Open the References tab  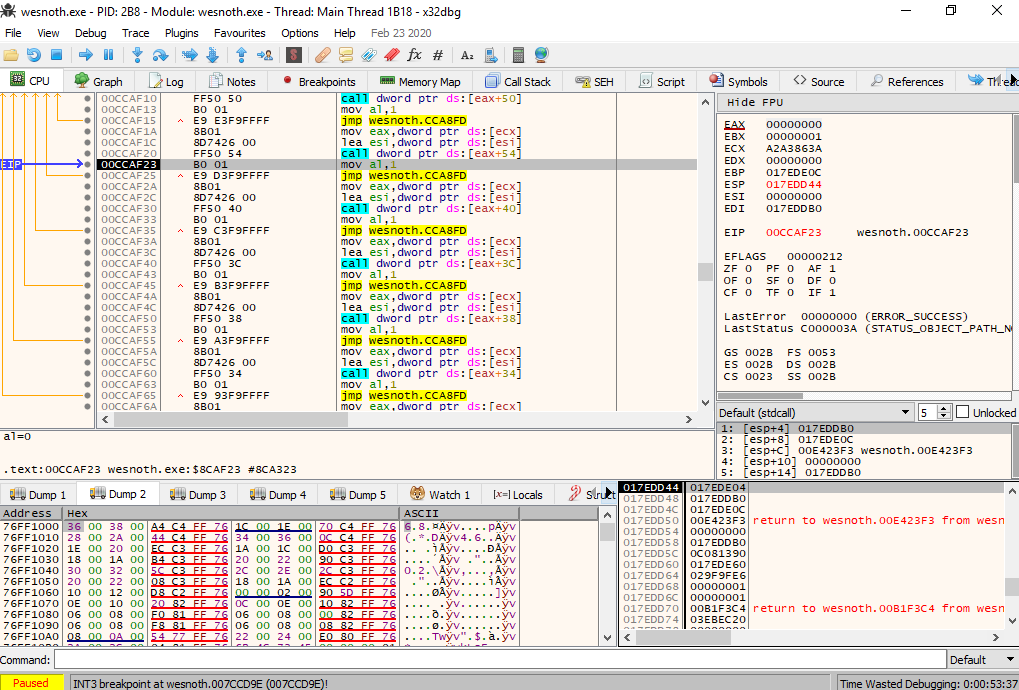point(907,81)
